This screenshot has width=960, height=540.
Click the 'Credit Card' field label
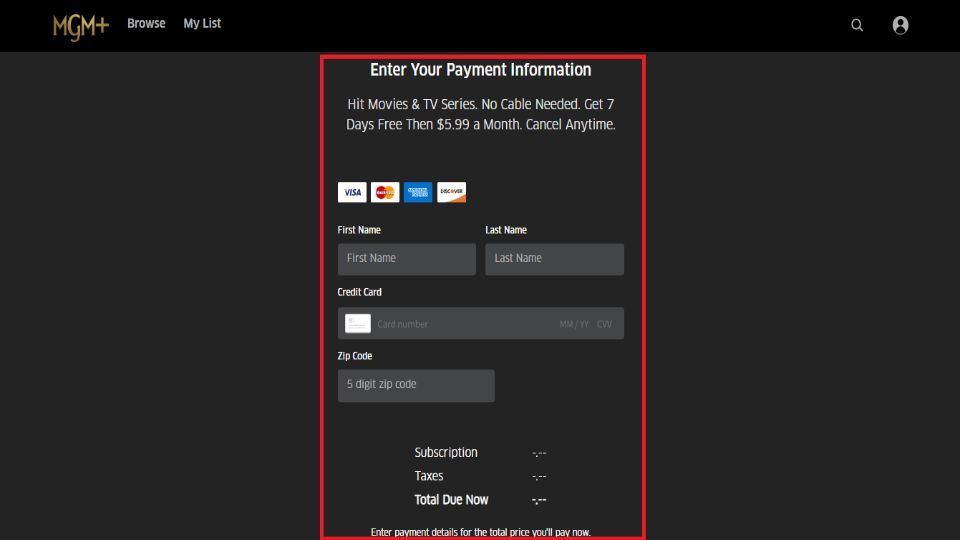tap(359, 292)
